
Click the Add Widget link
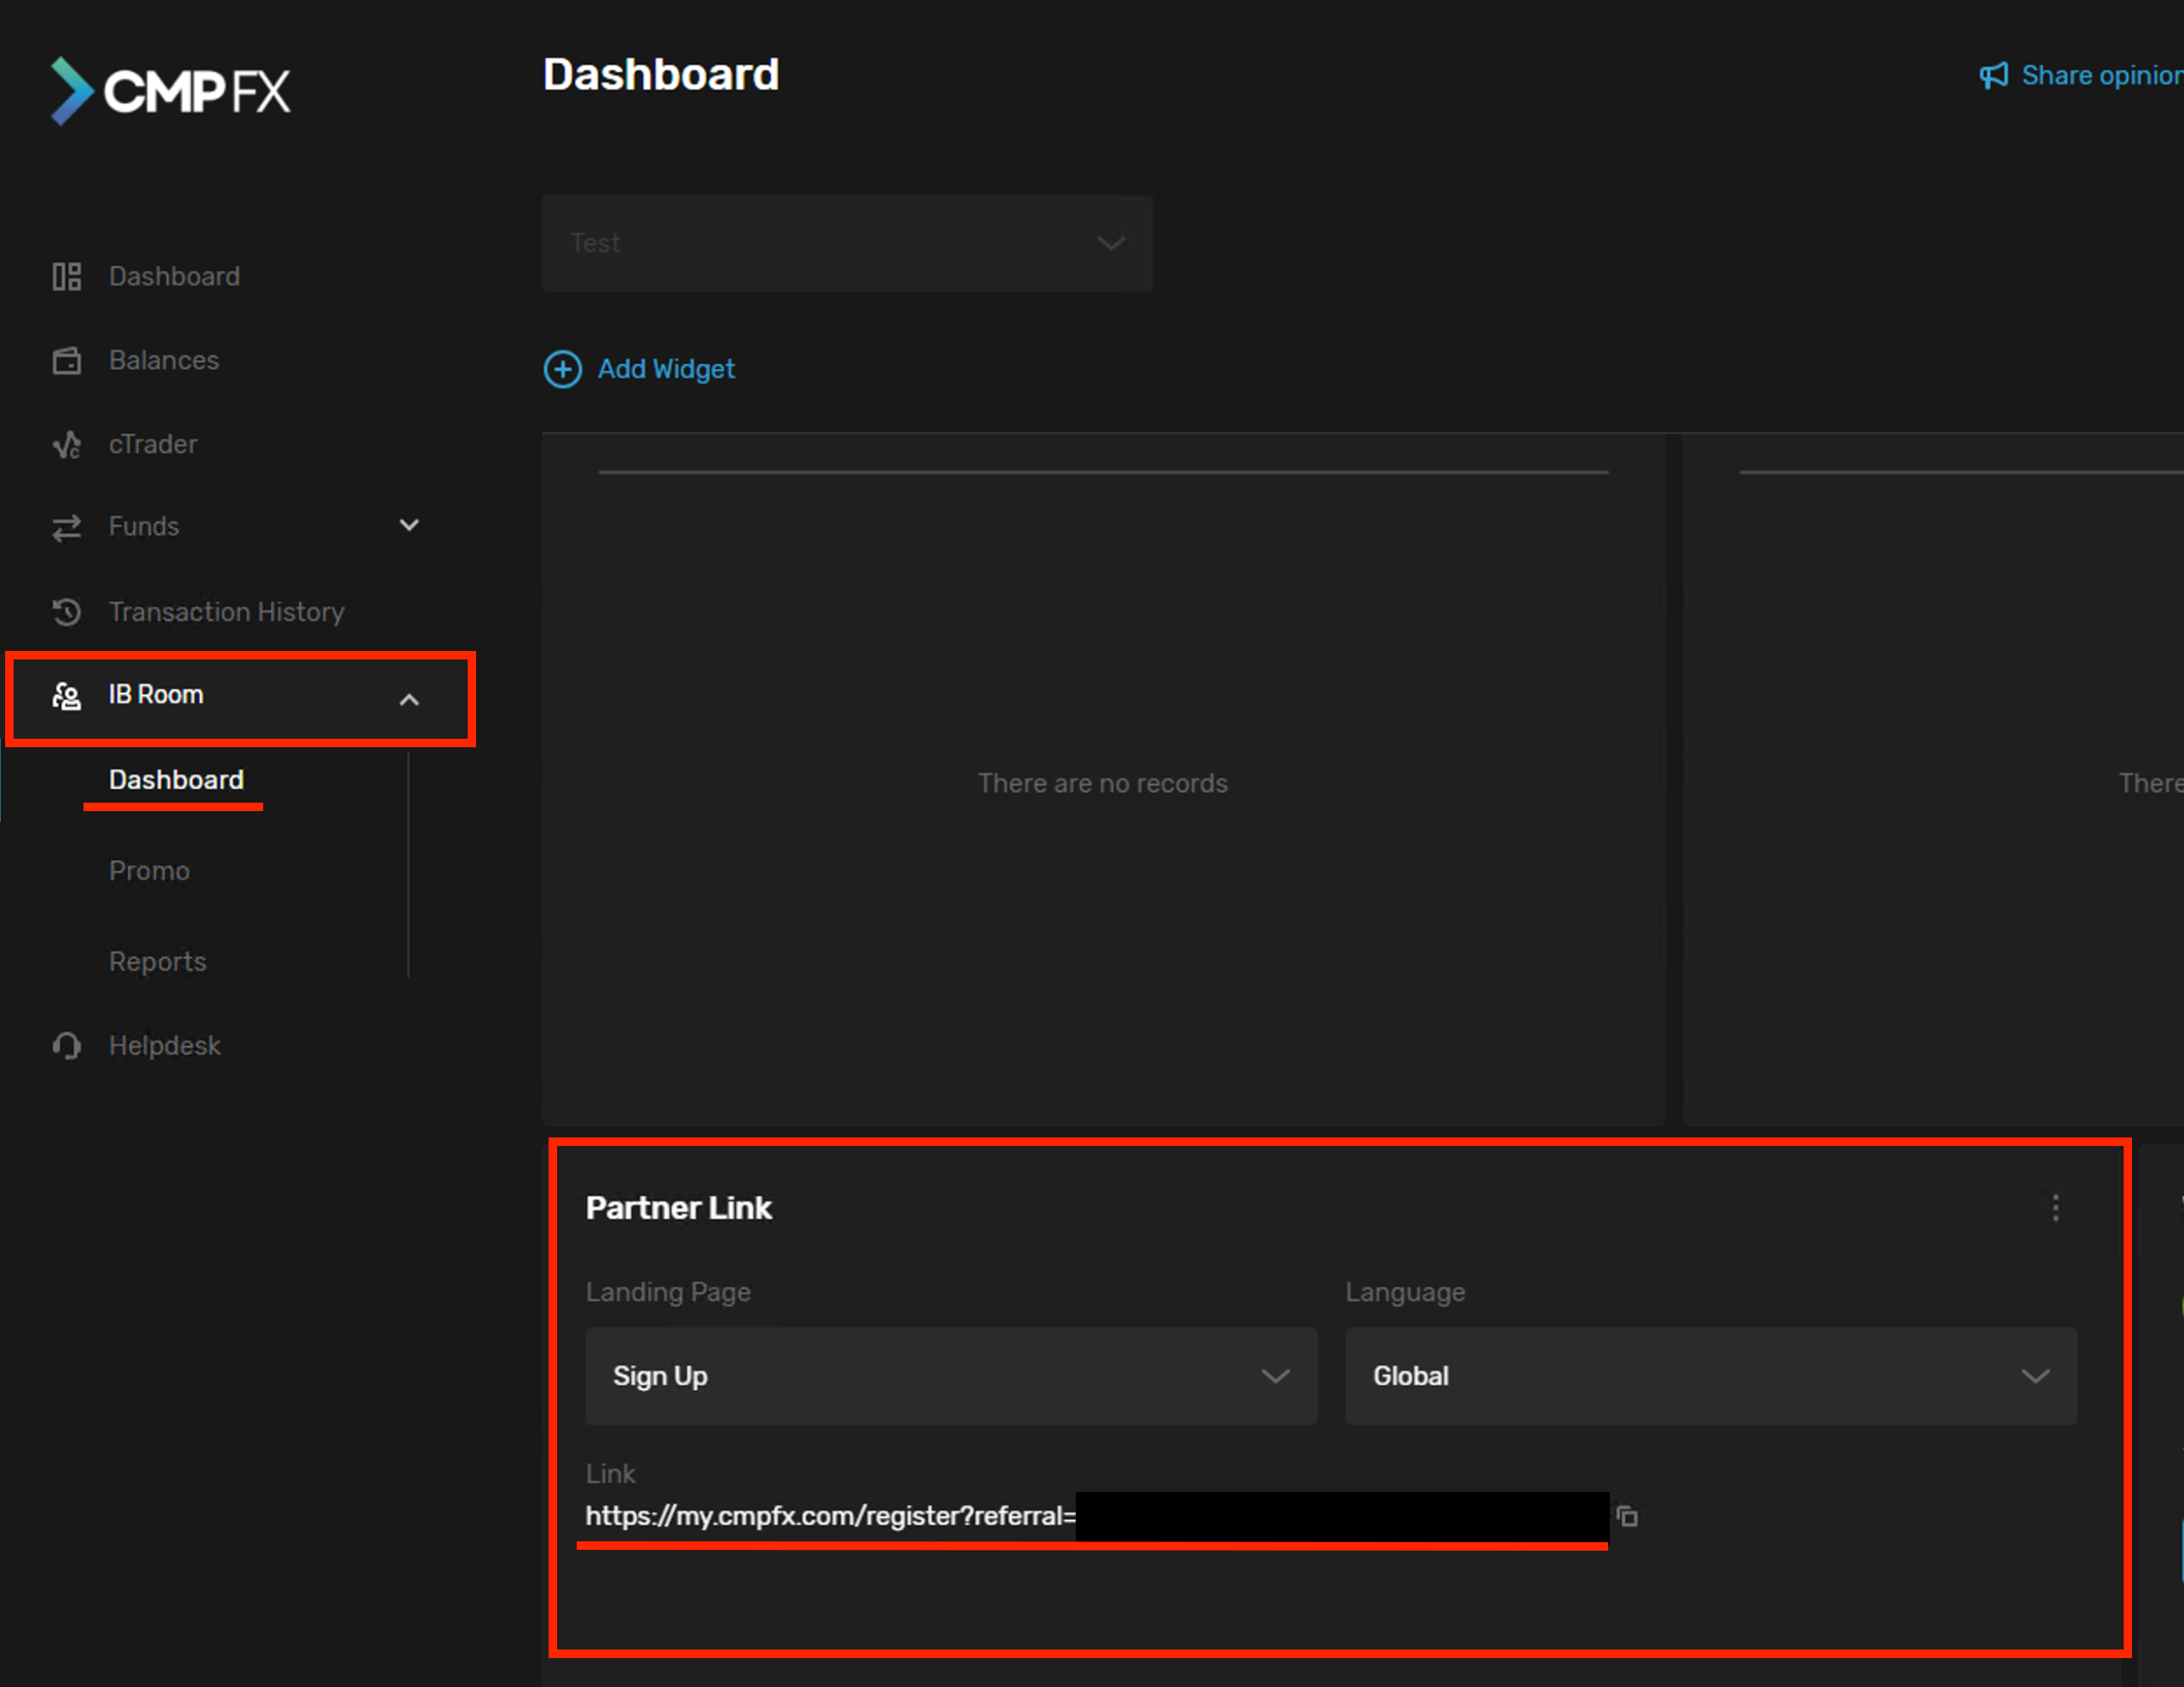click(x=666, y=370)
